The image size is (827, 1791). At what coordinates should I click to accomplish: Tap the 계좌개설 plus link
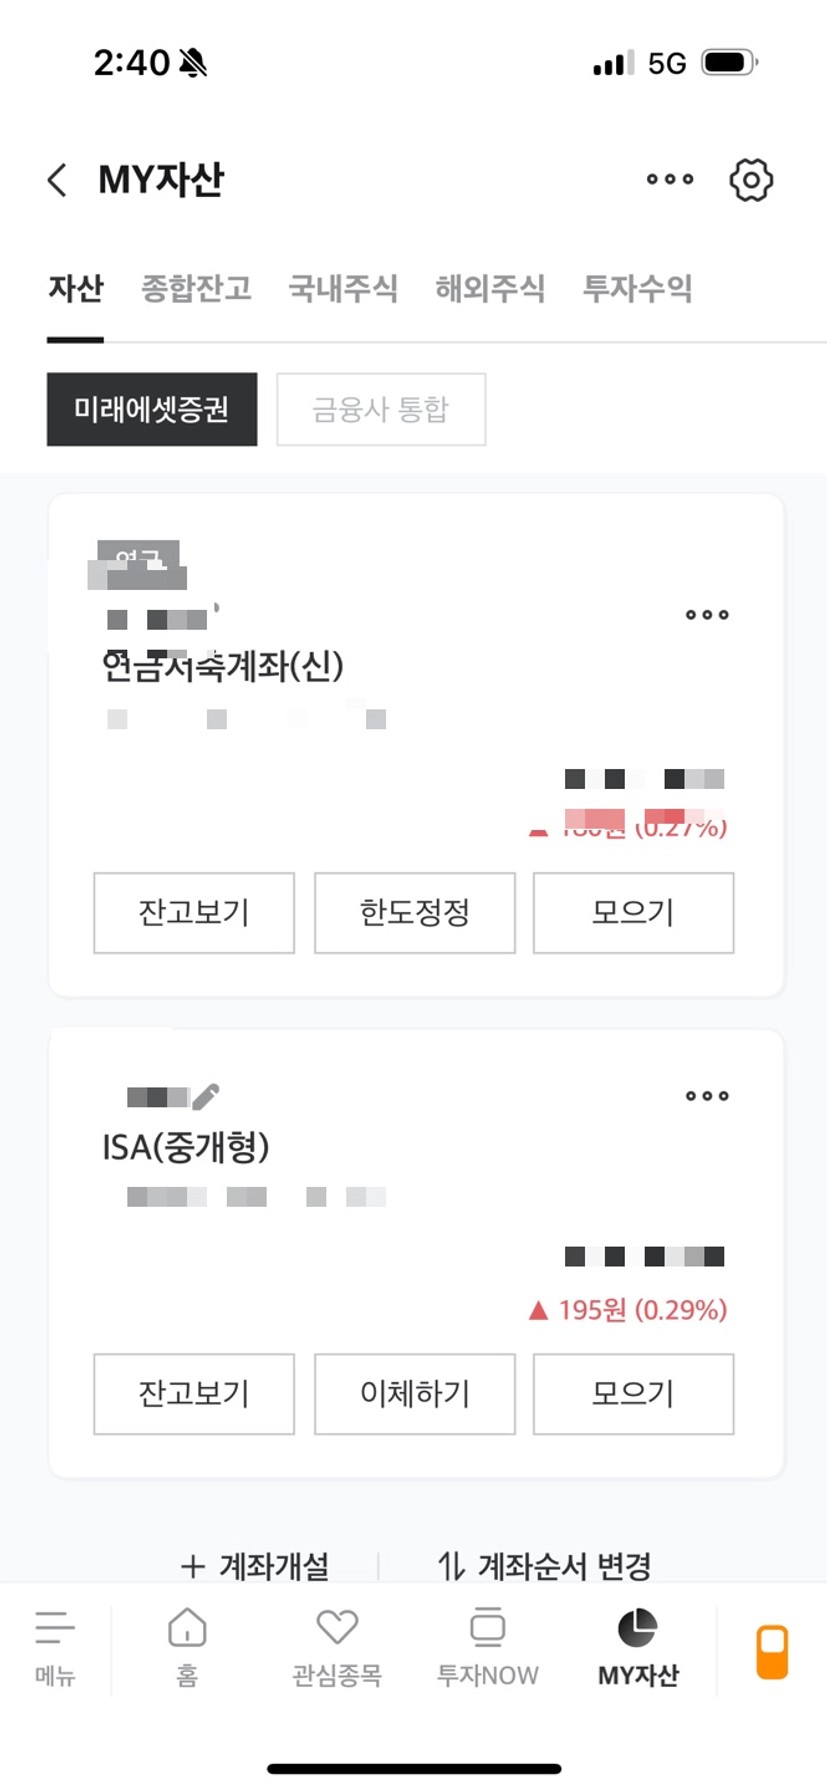click(x=256, y=1565)
